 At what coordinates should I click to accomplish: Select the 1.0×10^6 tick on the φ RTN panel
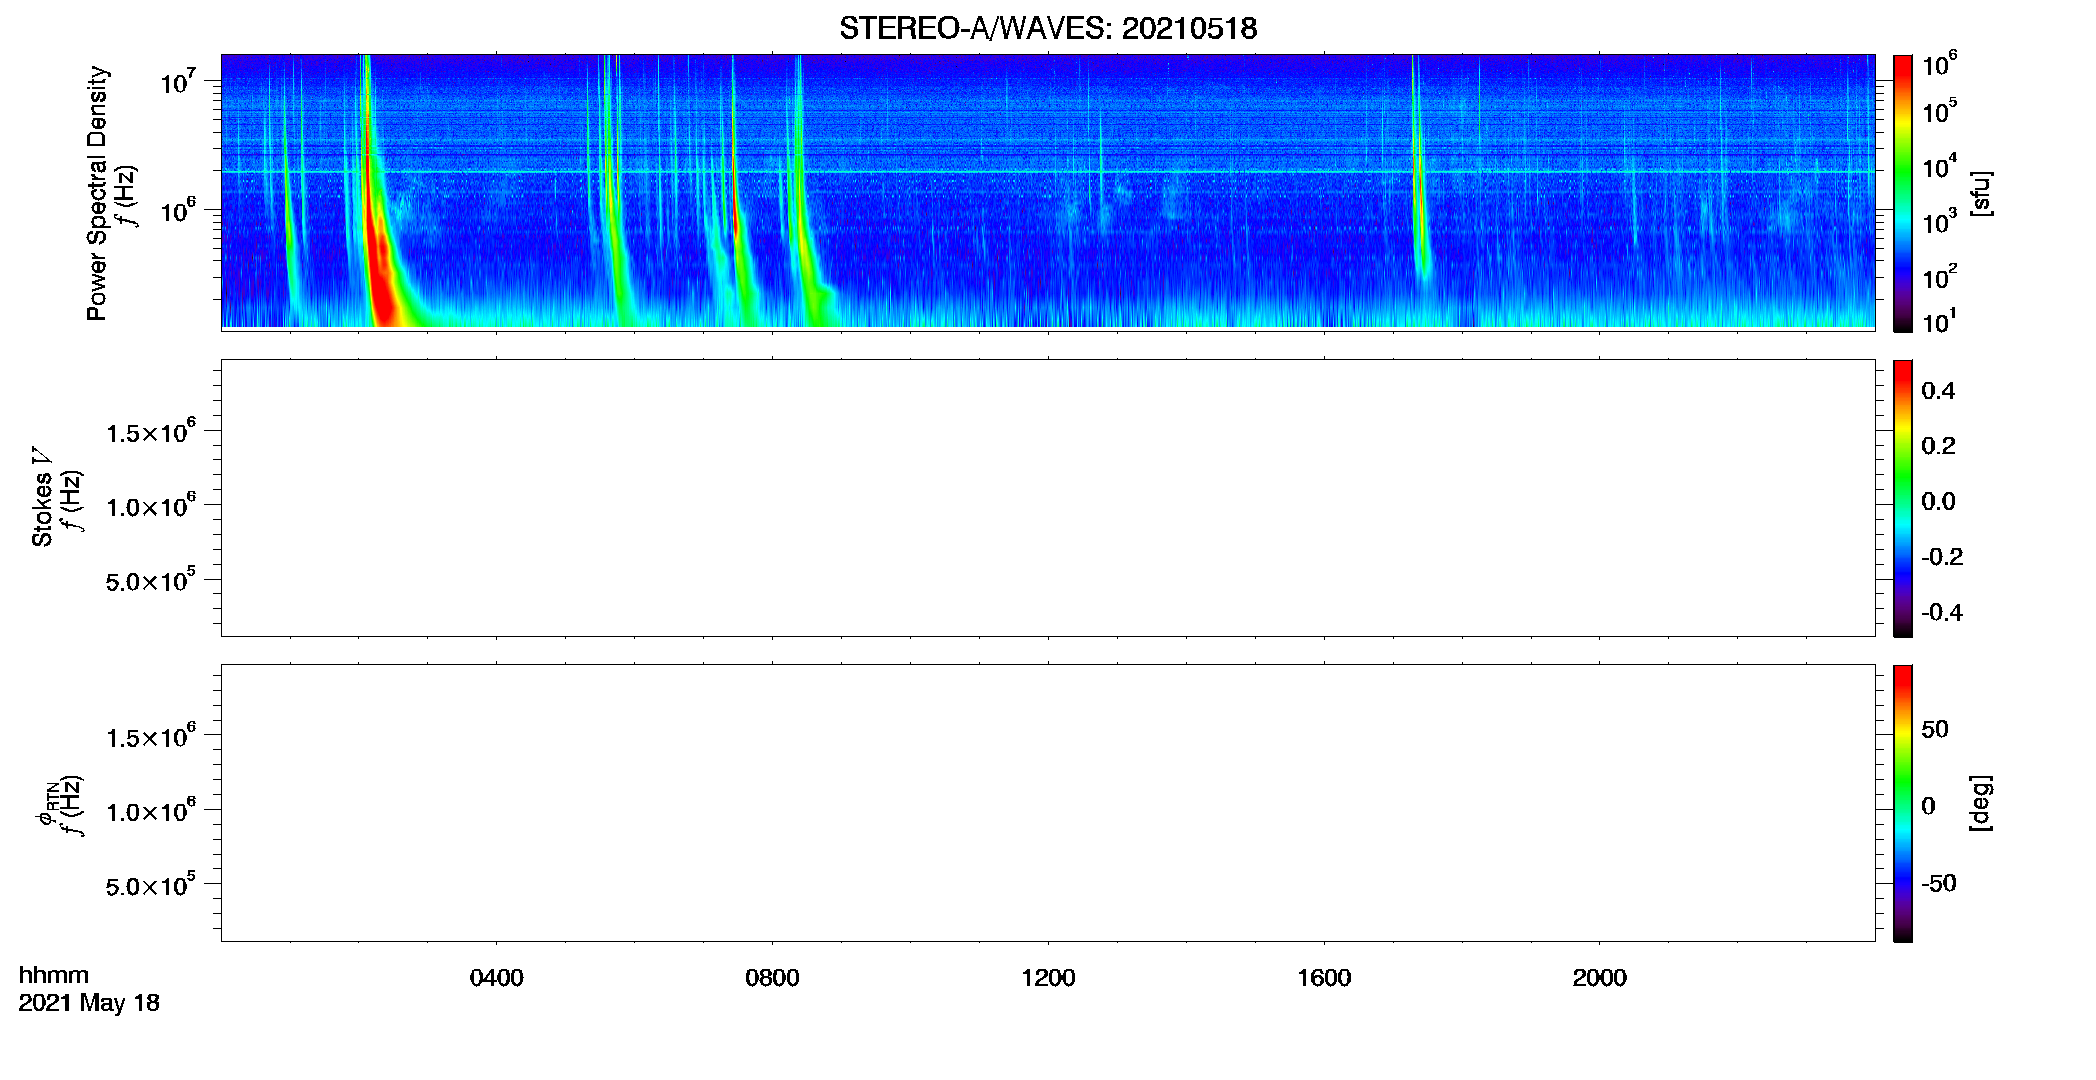(x=151, y=810)
